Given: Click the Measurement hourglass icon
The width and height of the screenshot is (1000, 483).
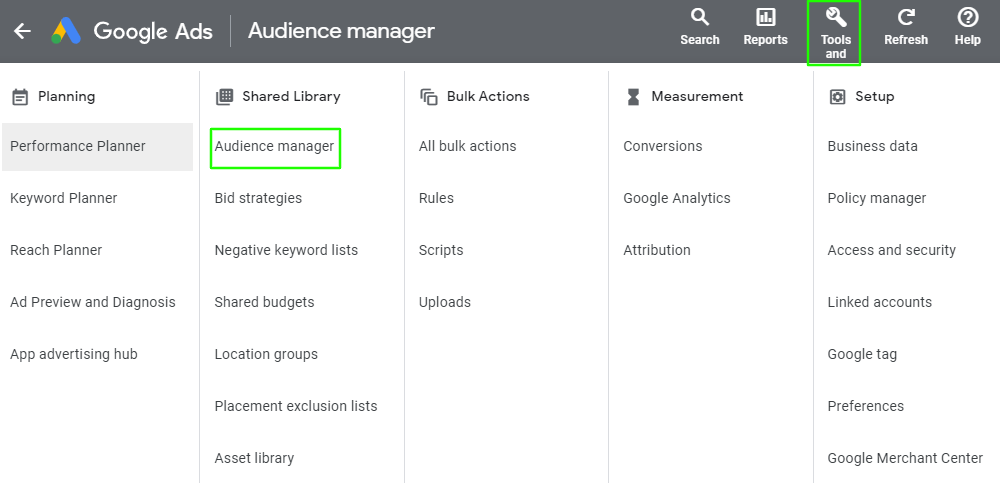Looking at the screenshot, I should point(633,97).
